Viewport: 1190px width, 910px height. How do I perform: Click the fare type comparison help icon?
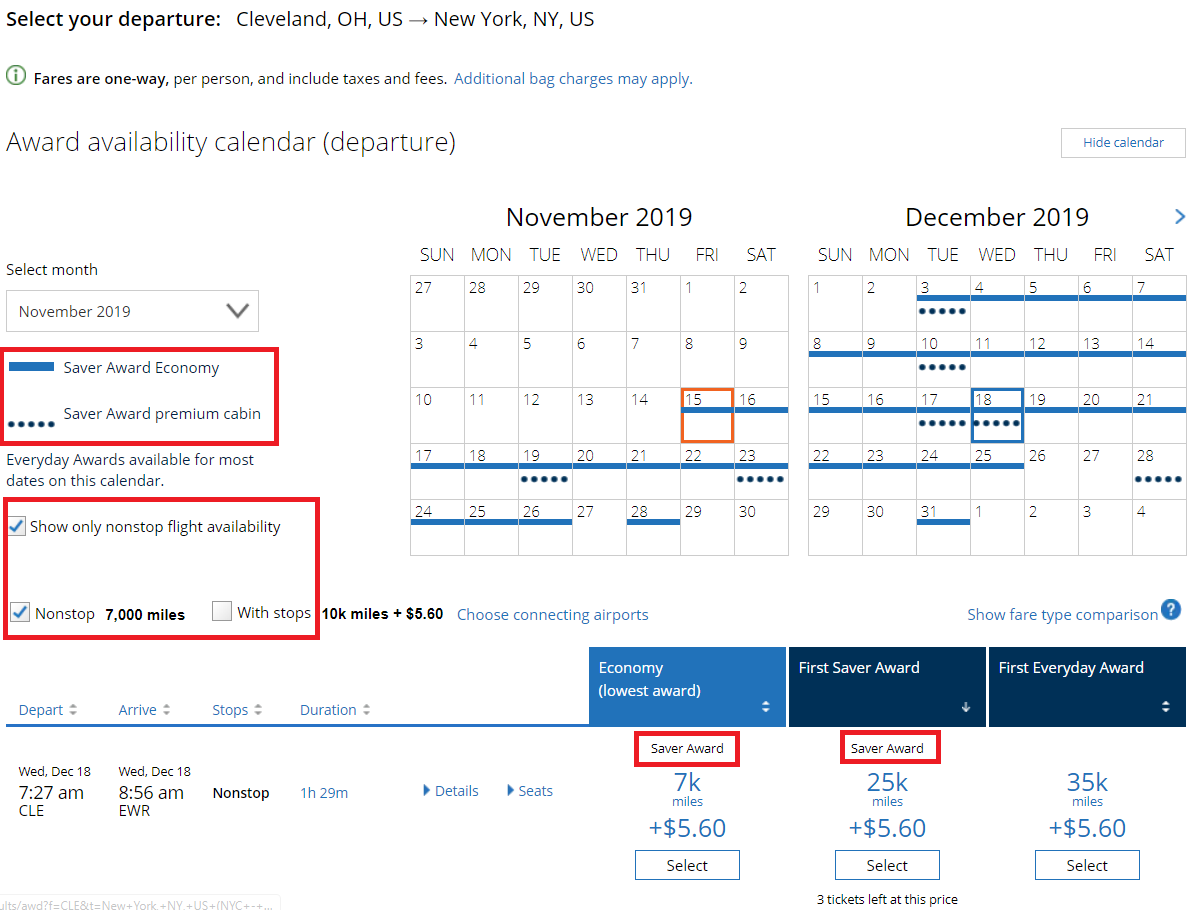click(1172, 611)
